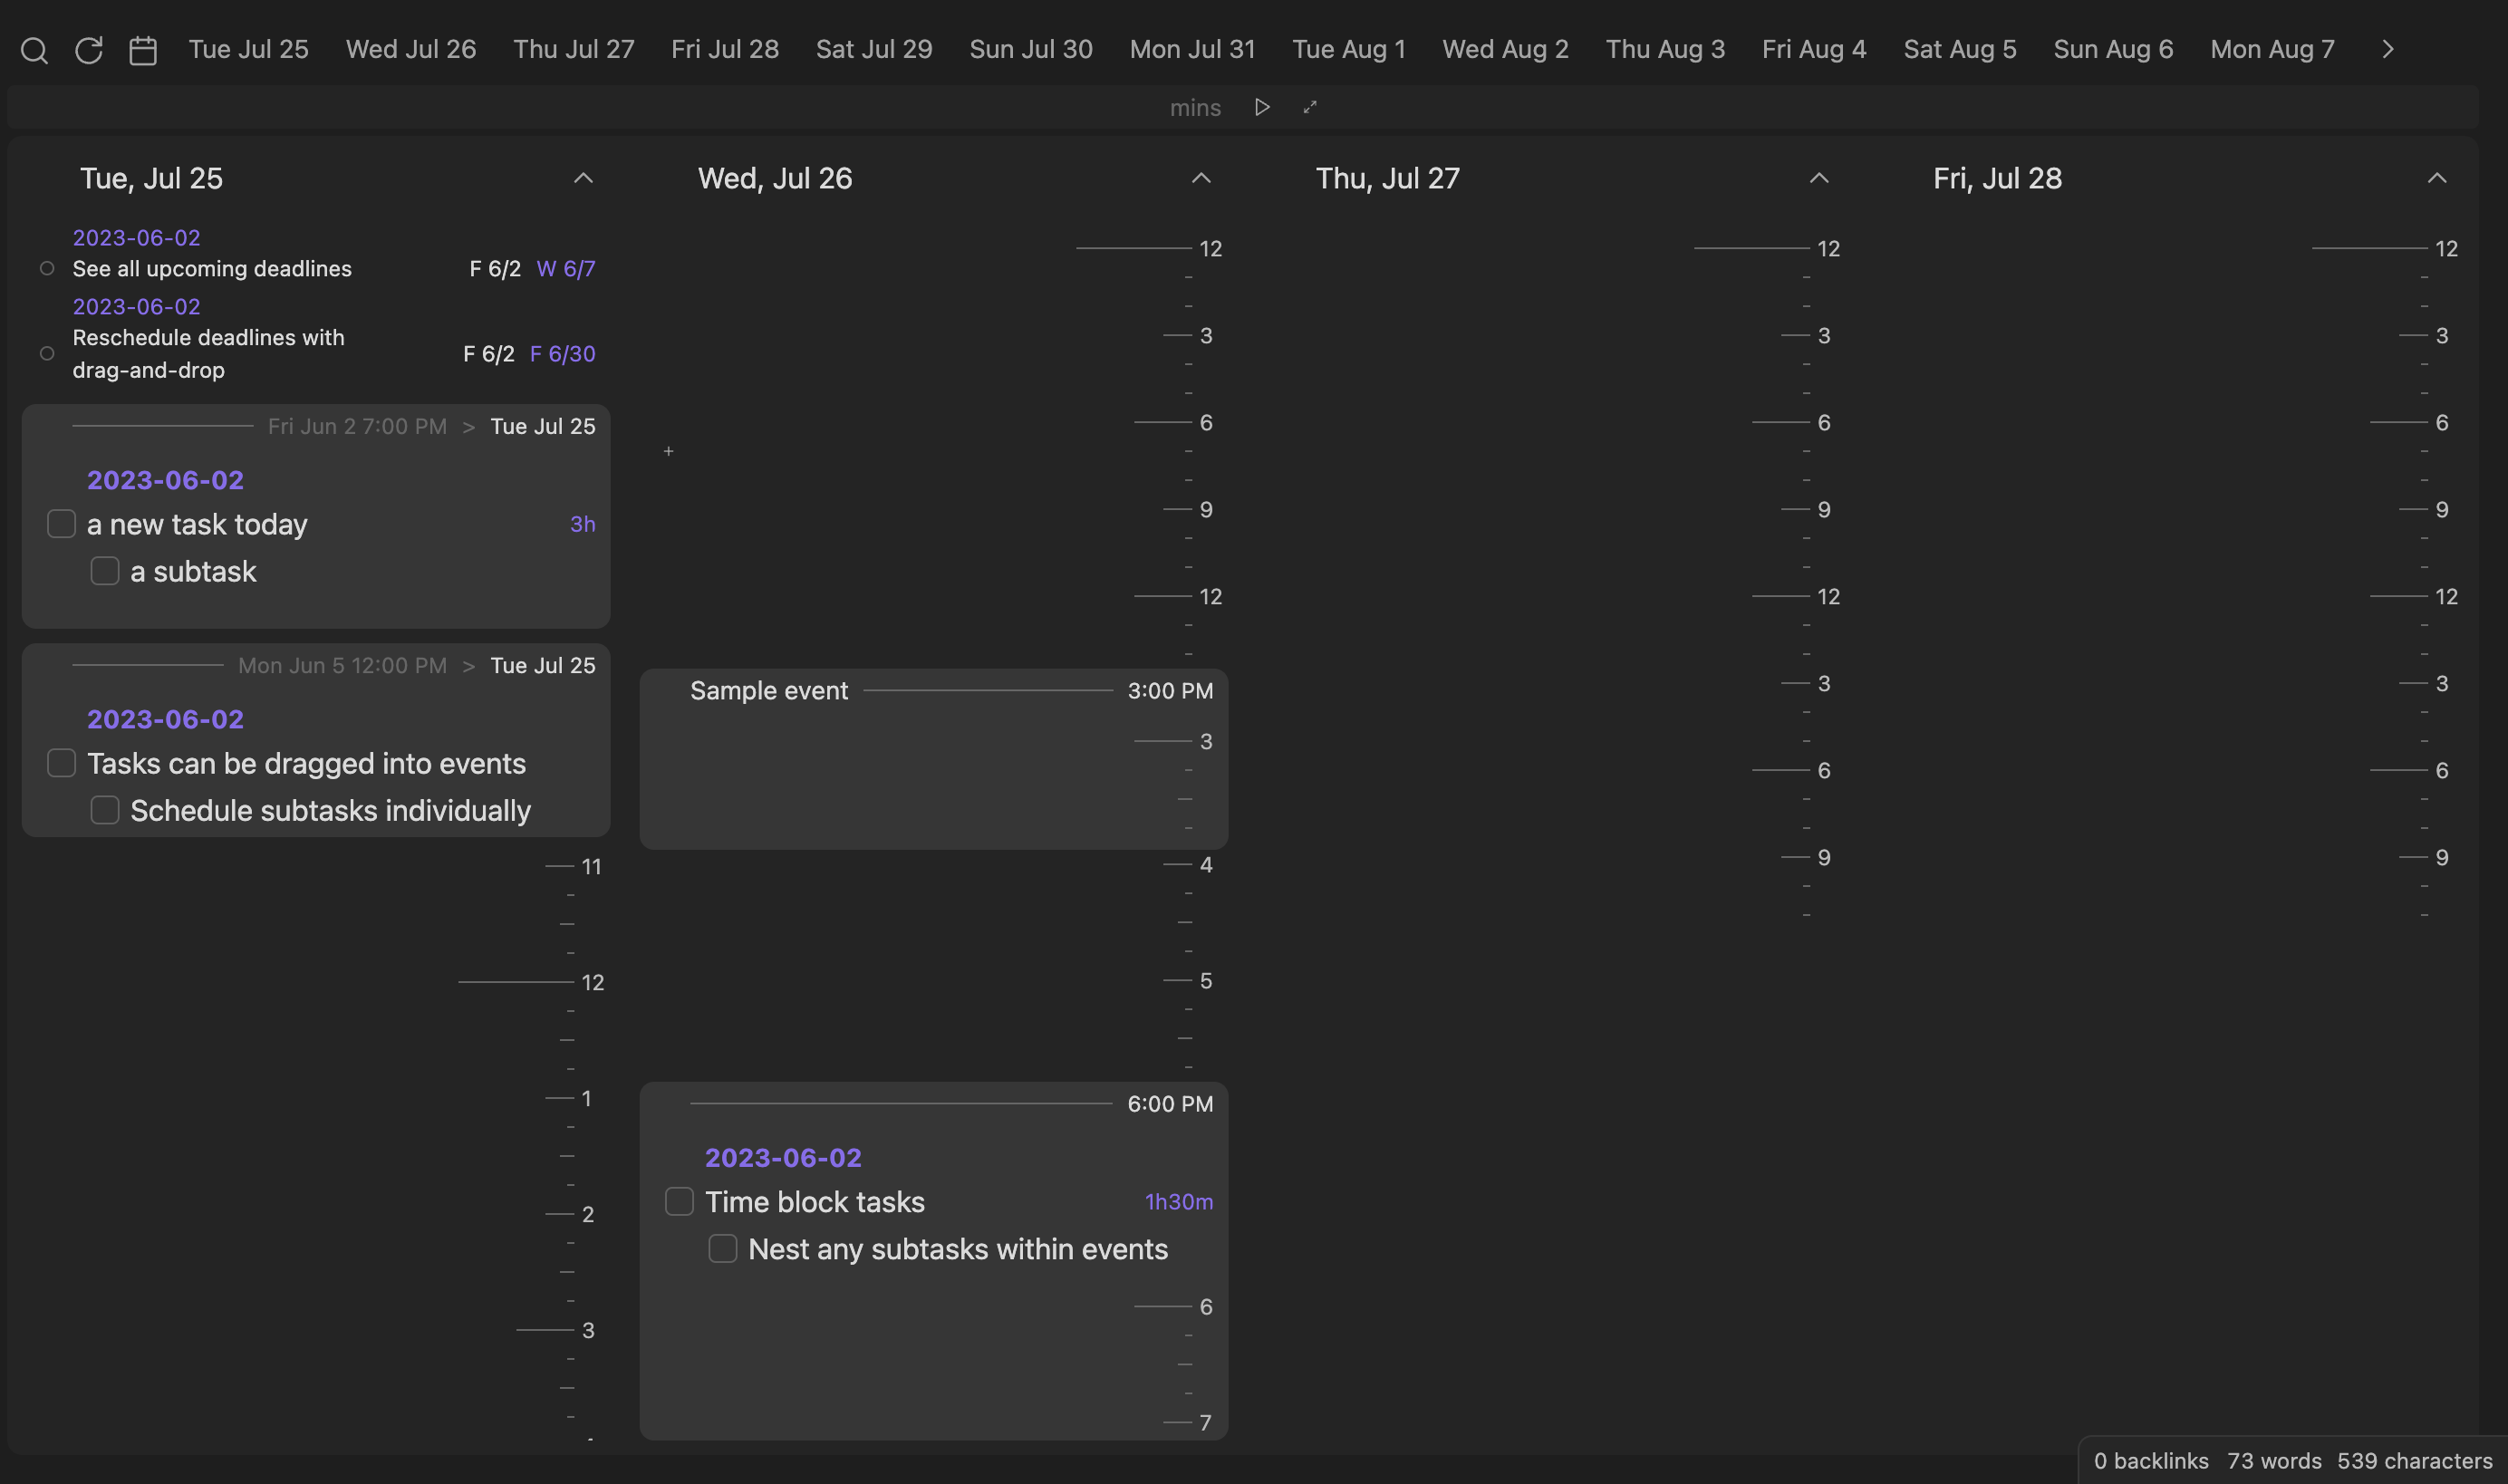This screenshot has width=2508, height=1484.
Task: Mark the 'Reschedule deadlines' circle bullet
Action: [47, 354]
